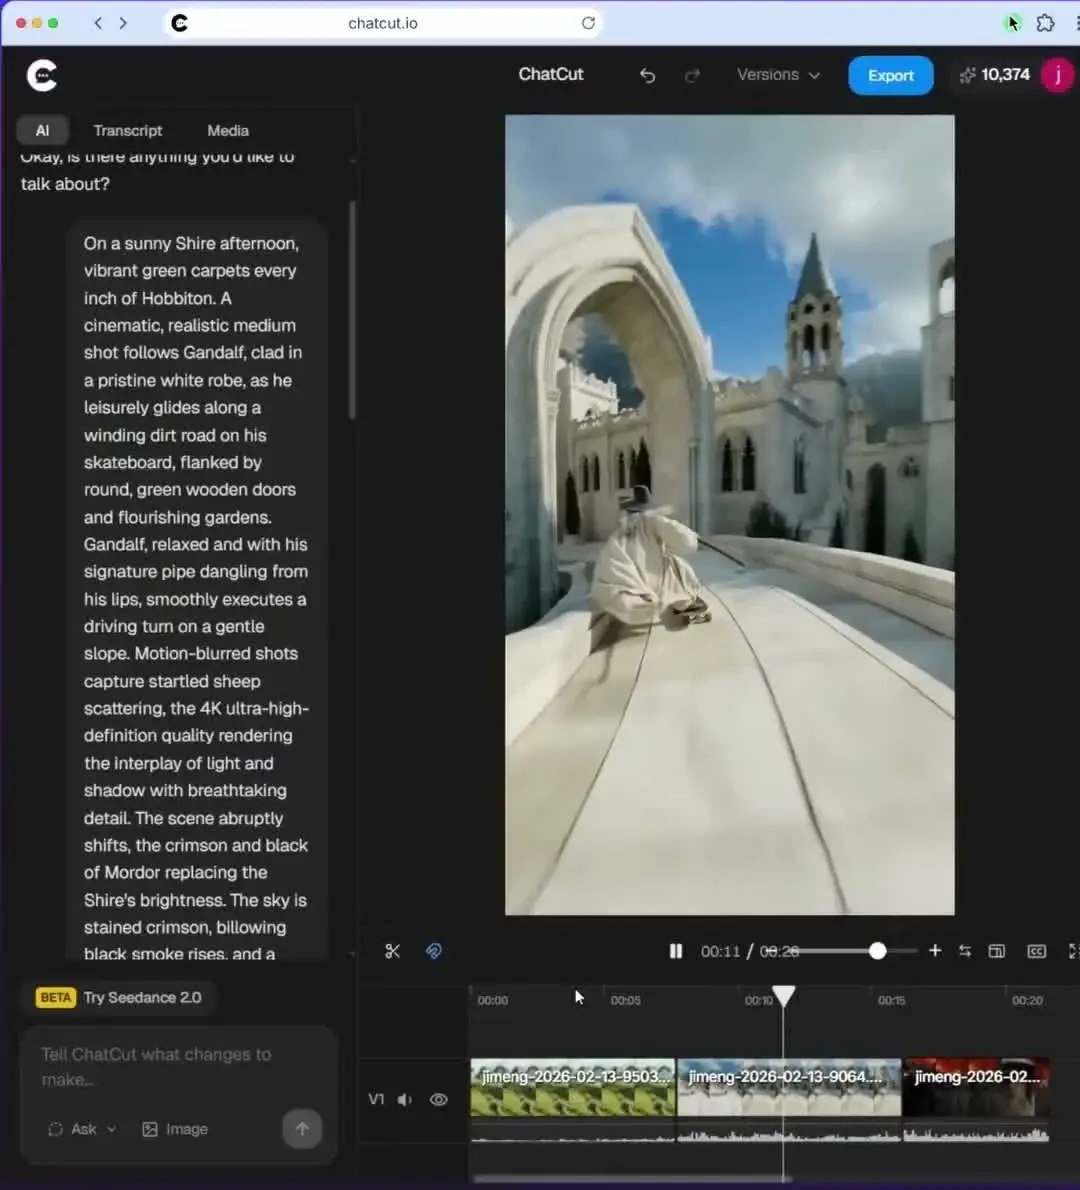Undo the last edit

coord(647,75)
